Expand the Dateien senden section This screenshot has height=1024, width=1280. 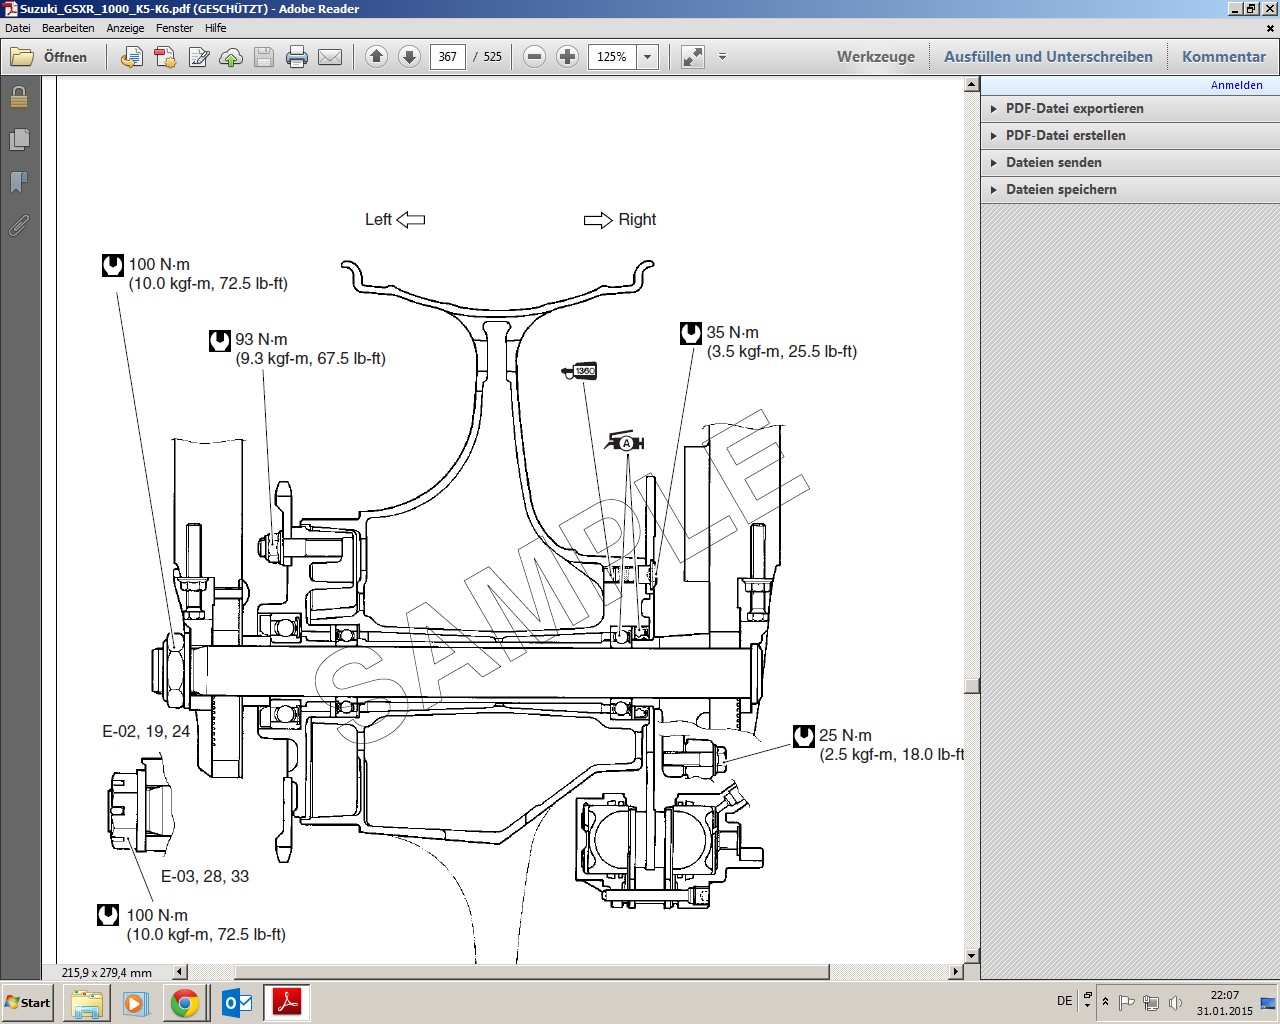(x=1053, y=162)
